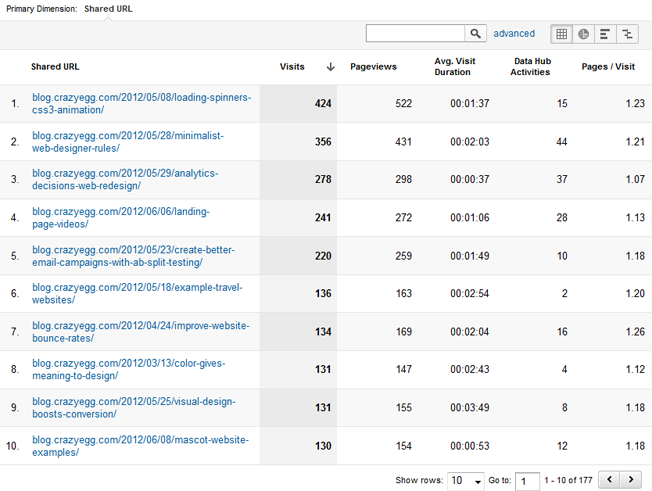Click the 522 pageviews value
Image resolution: width=652 pixels, height=491 pixels.
(403, 104)
